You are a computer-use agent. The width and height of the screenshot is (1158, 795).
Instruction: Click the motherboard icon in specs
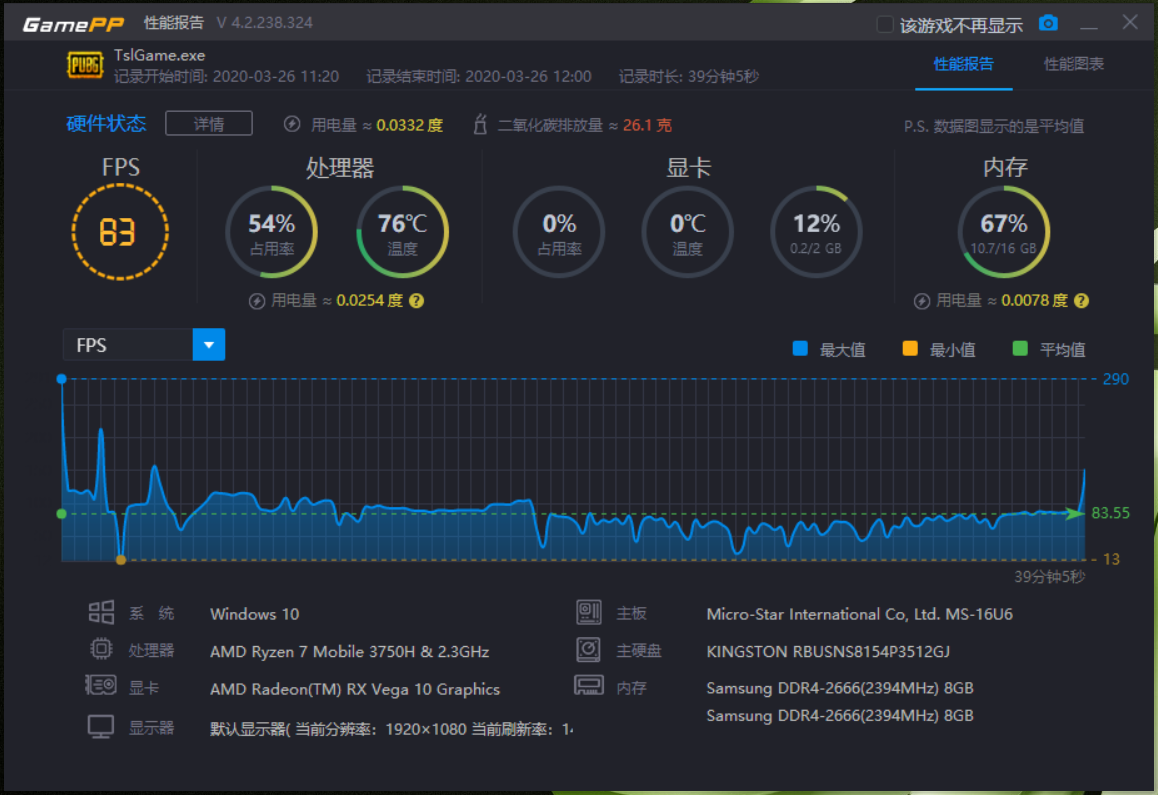(588, 613)
